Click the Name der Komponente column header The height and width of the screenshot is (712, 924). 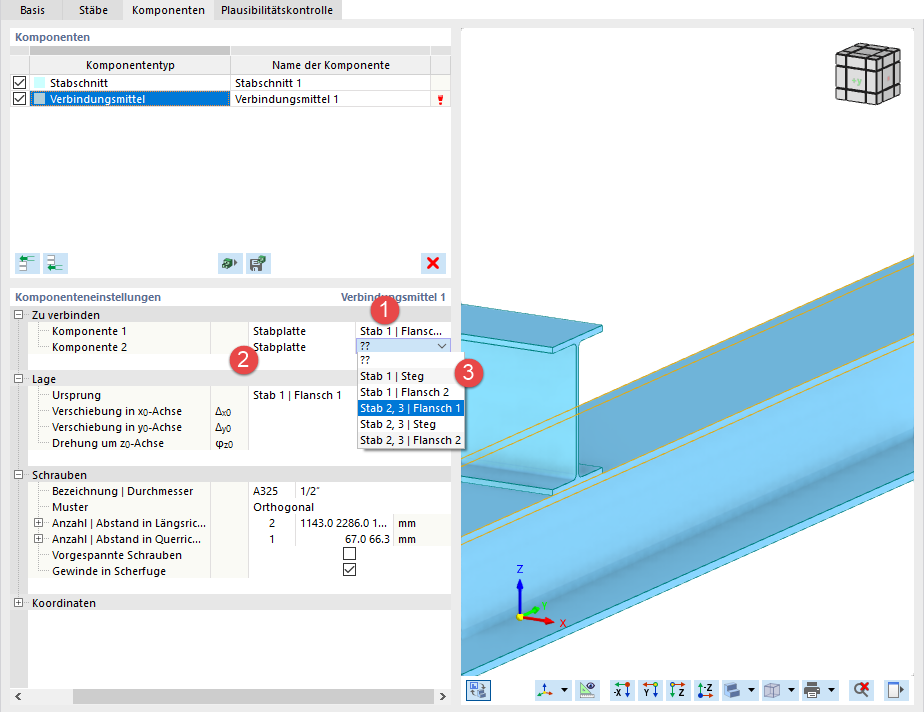[x=331, y=65]
